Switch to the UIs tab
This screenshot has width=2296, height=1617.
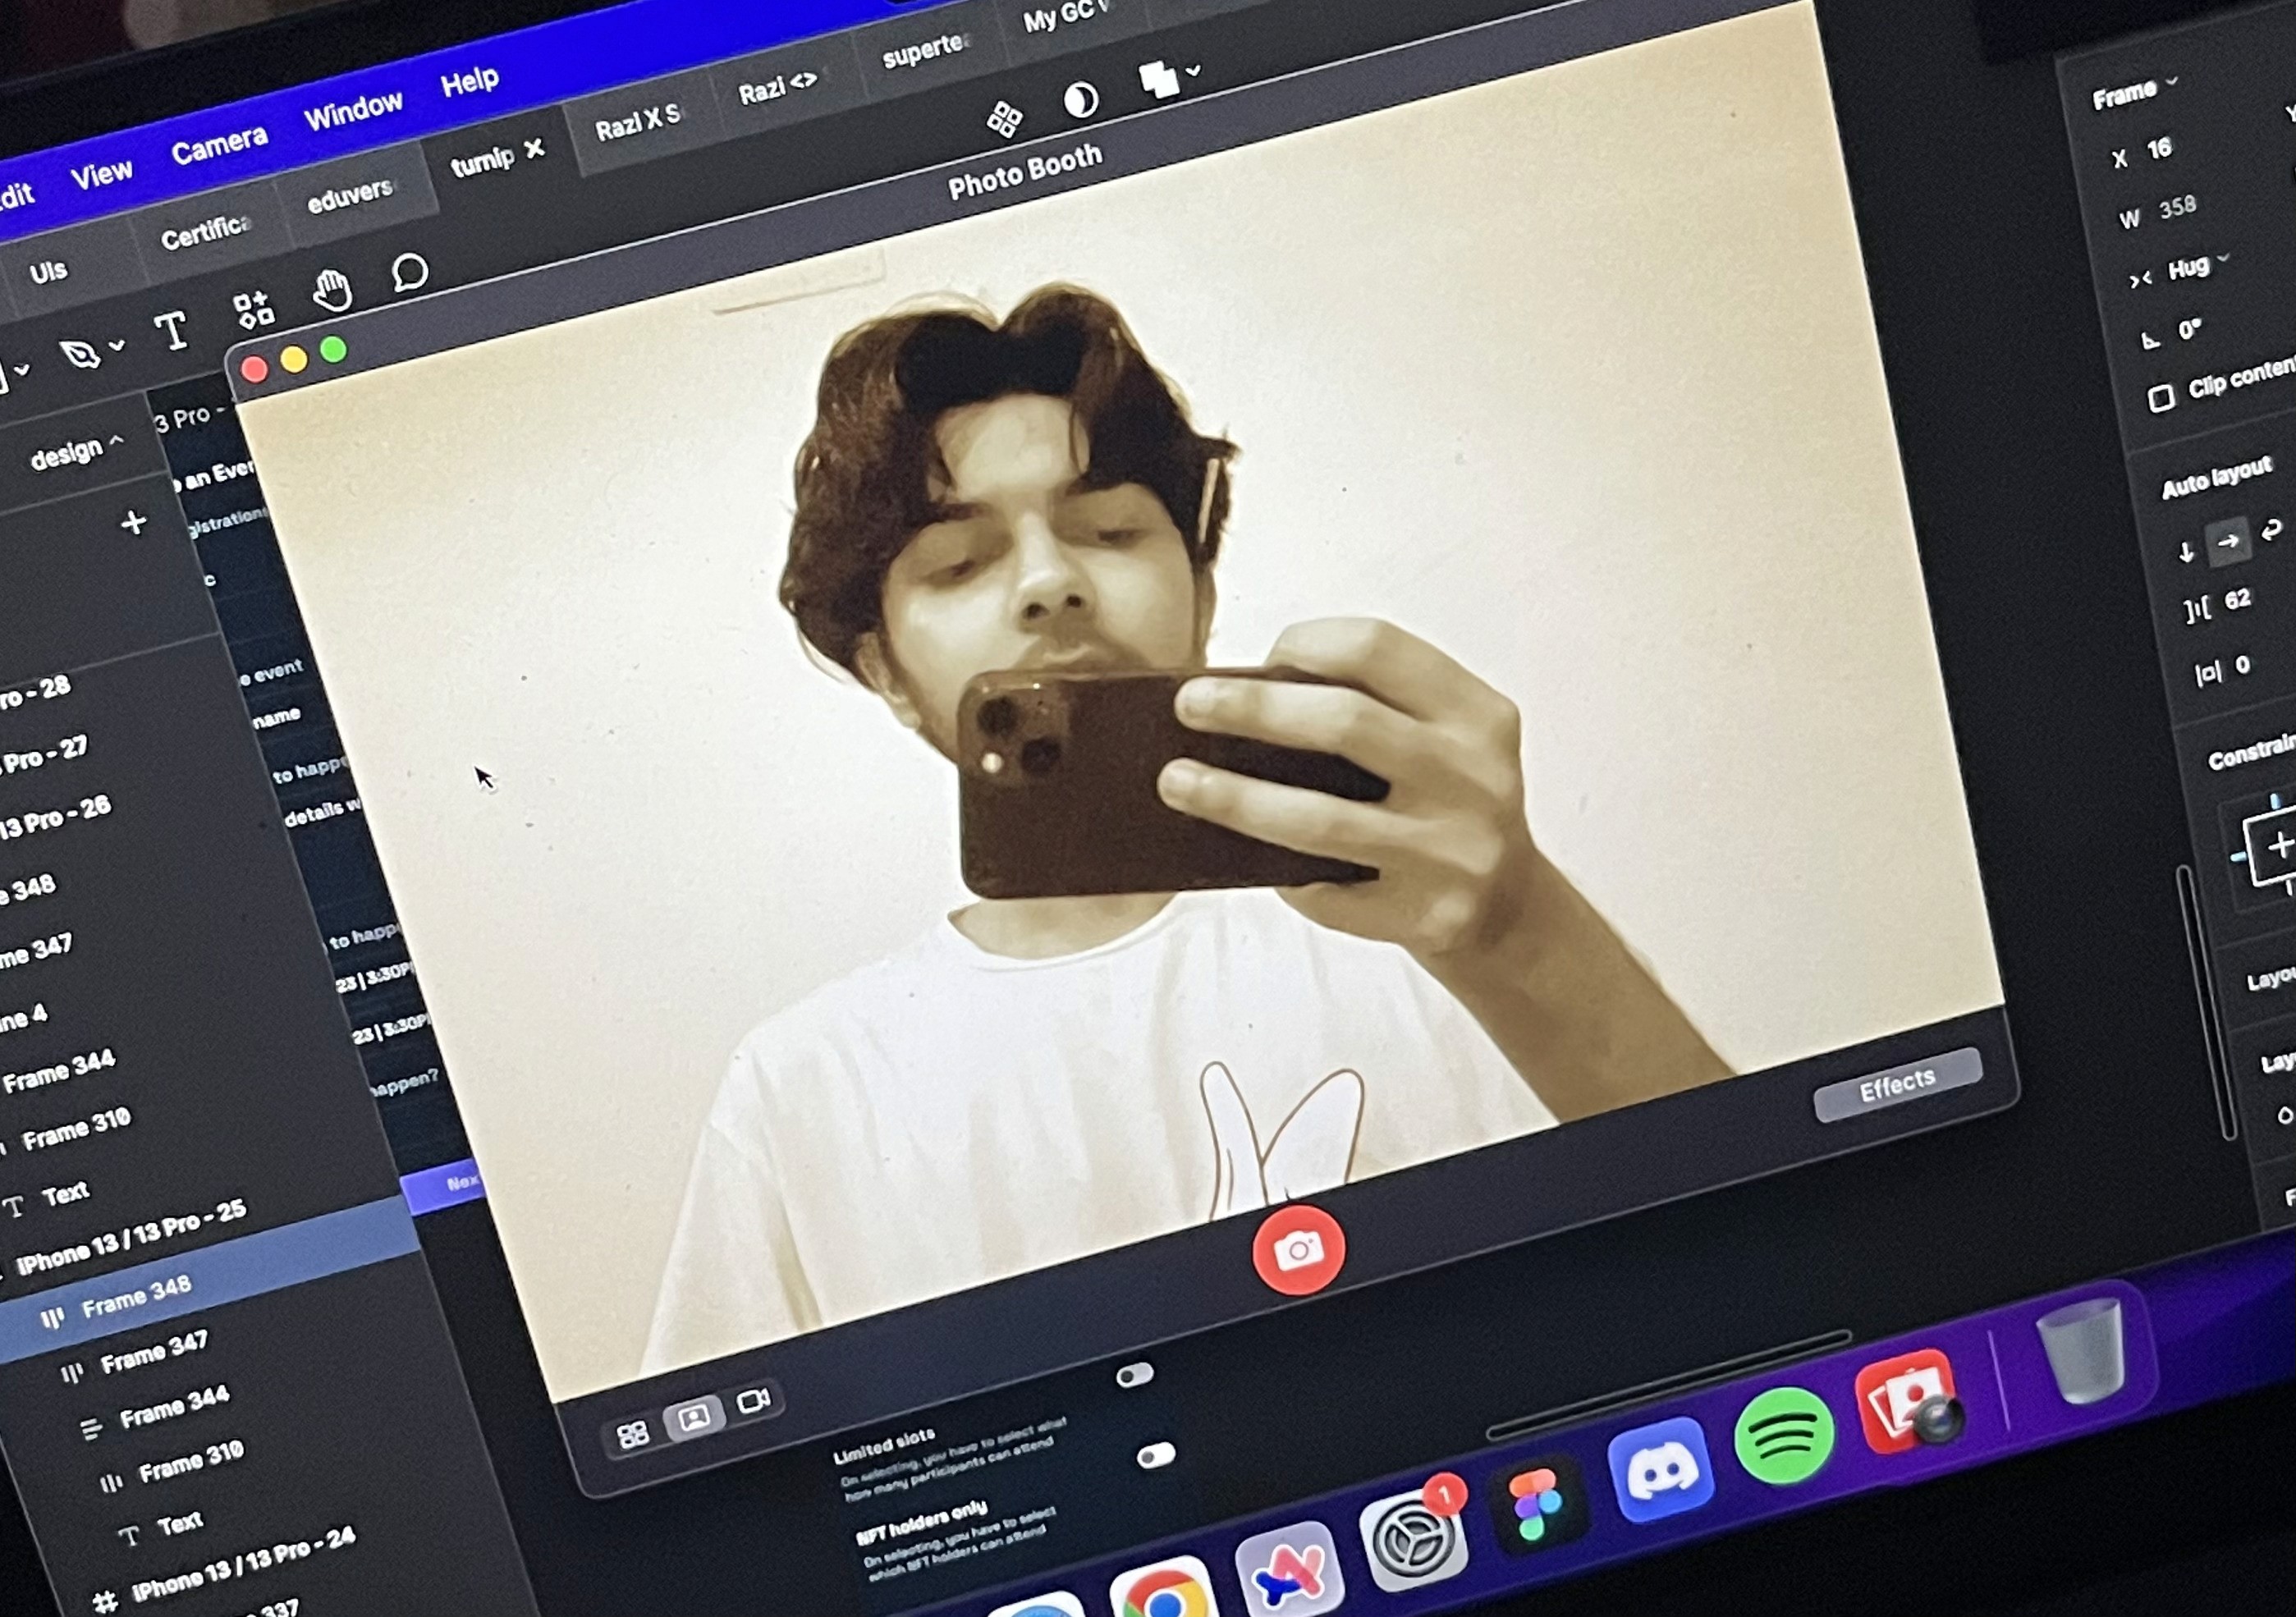[48, 272]
